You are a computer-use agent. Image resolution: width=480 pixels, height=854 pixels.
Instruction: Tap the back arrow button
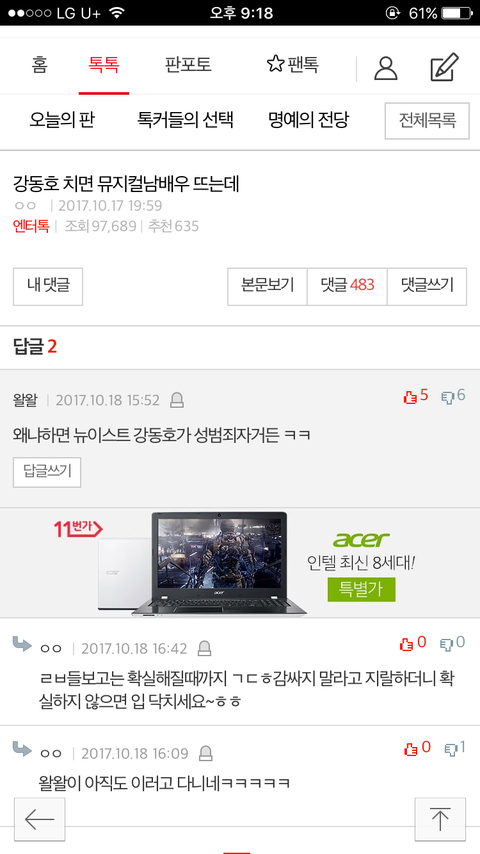click(x=40, y=819)
